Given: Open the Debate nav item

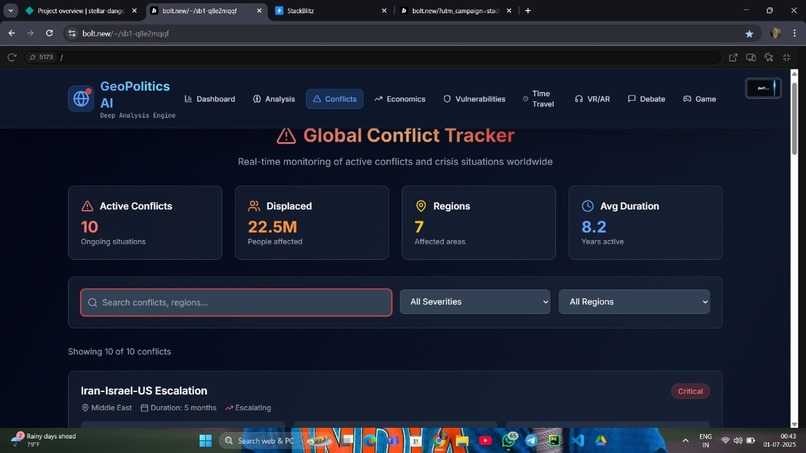Looking at the screenshot, I should [647, 99].
